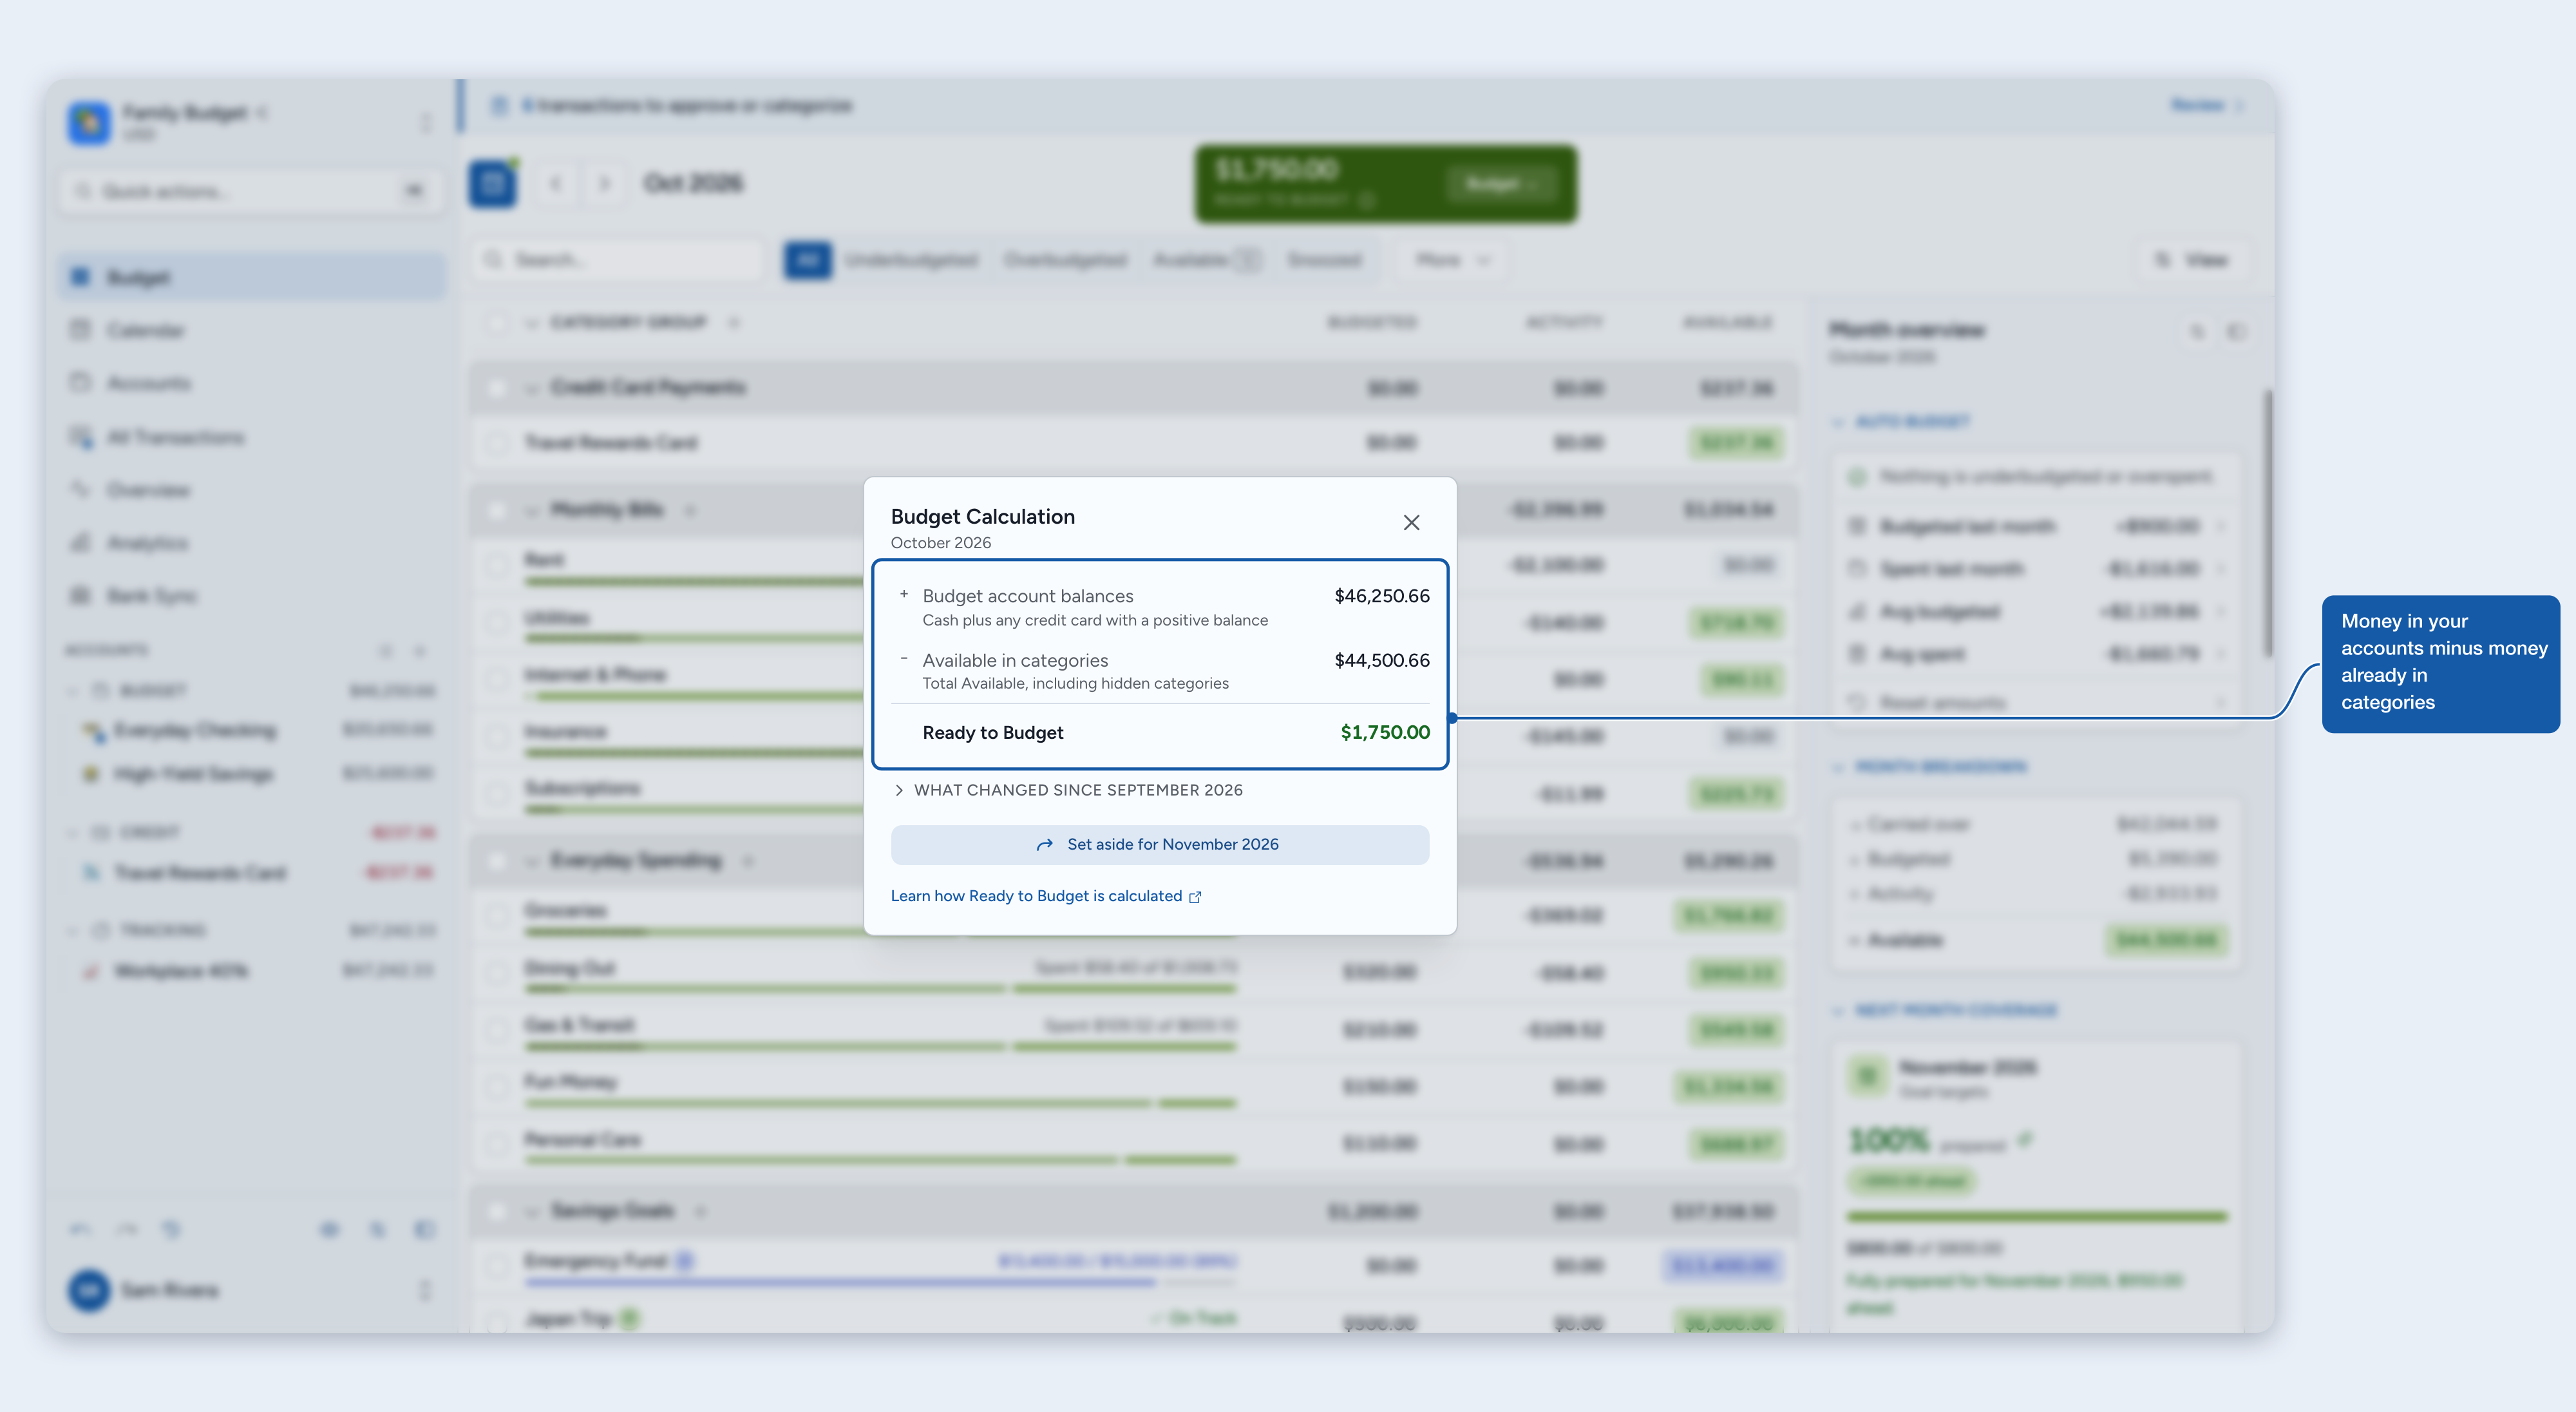Open the More filters dropdown
This screenshot has width=2576, height=1412.
[x=1453, y=260]
